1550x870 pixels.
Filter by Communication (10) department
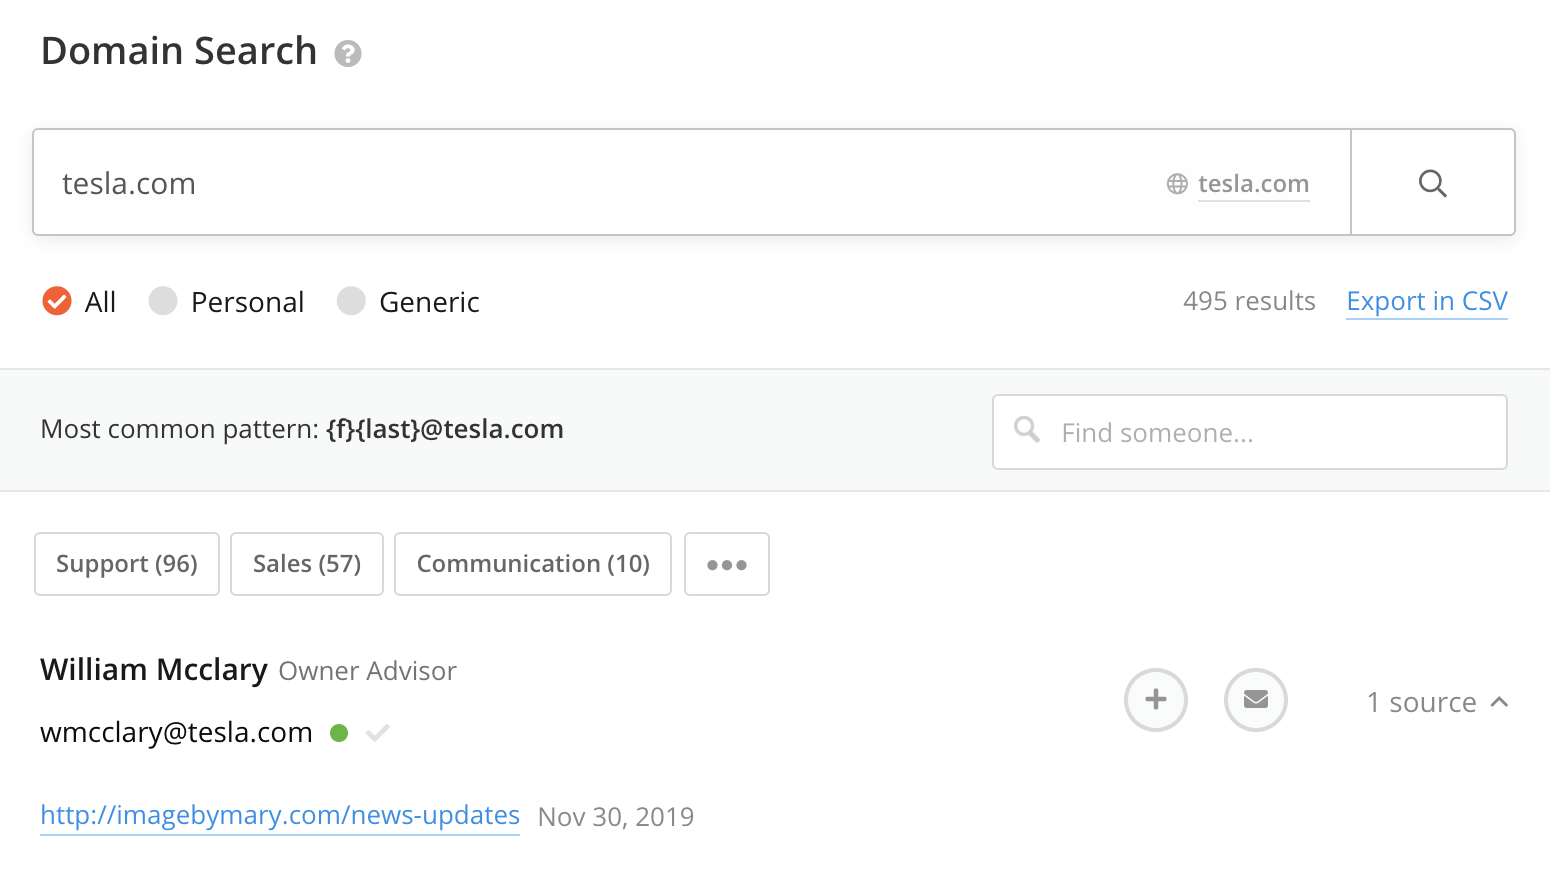[533, 564]
